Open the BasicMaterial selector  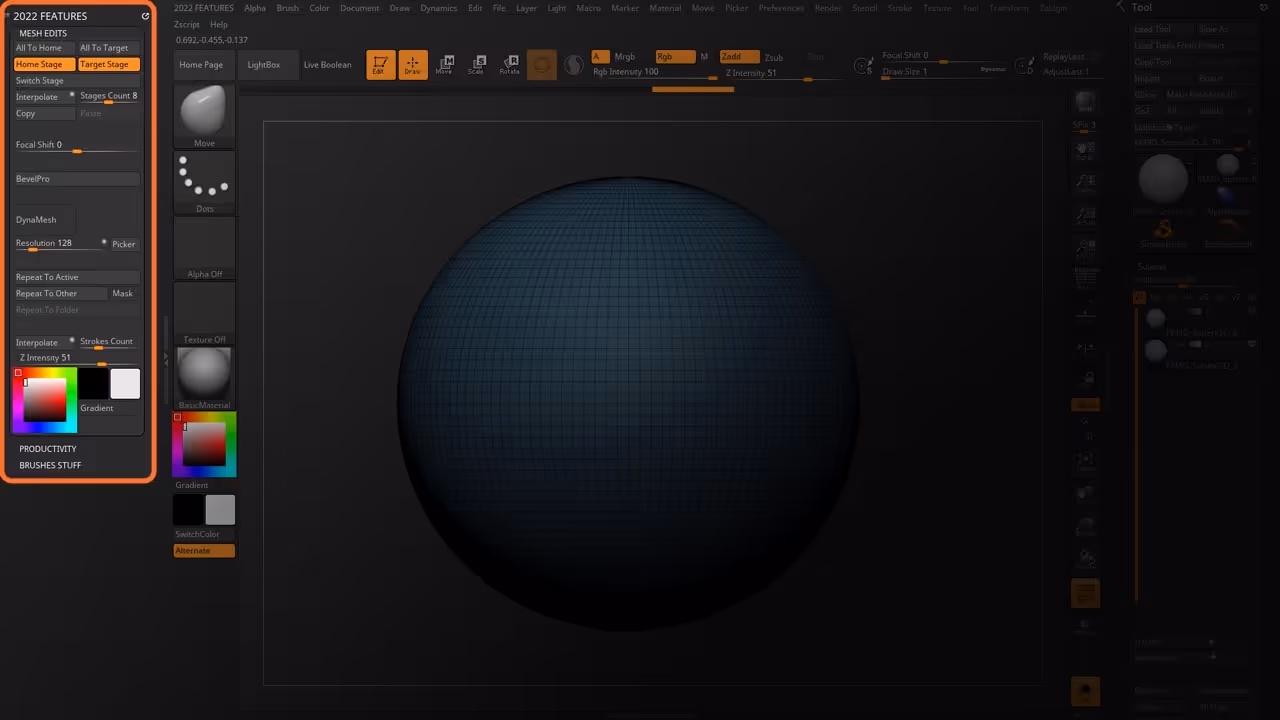(x=204, y=378)
